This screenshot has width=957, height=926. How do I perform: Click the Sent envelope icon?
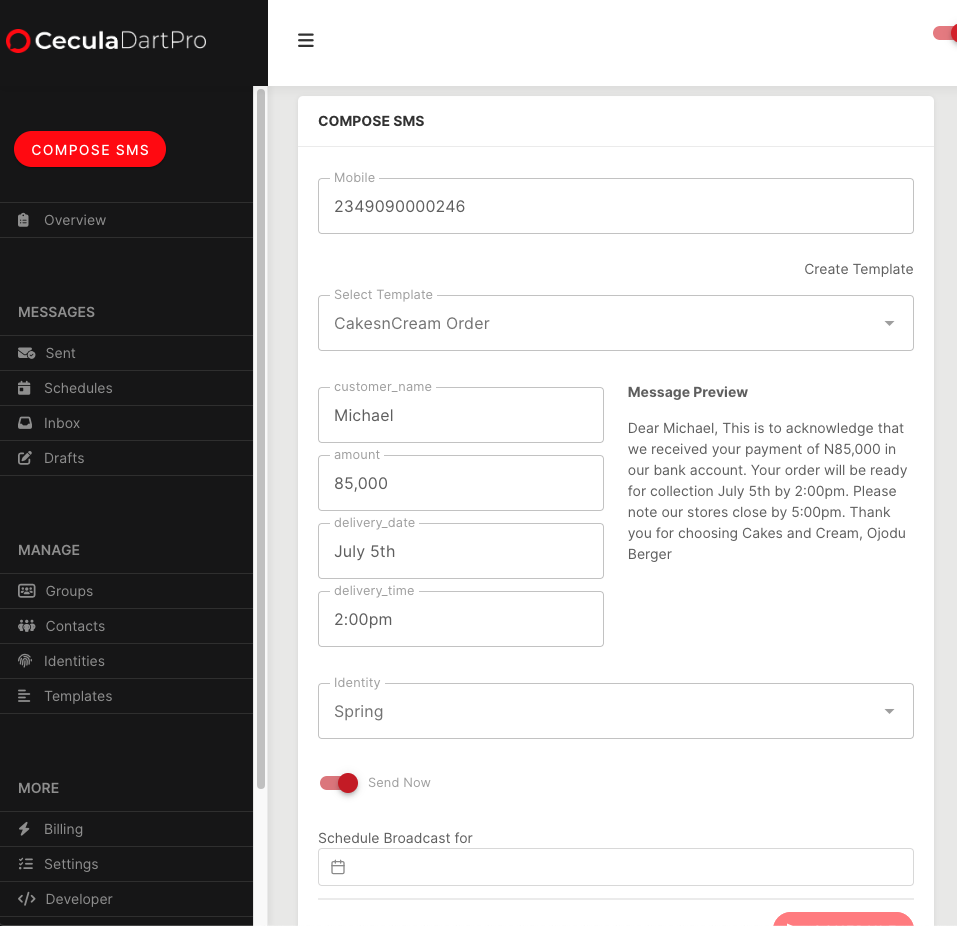point(26,353)
